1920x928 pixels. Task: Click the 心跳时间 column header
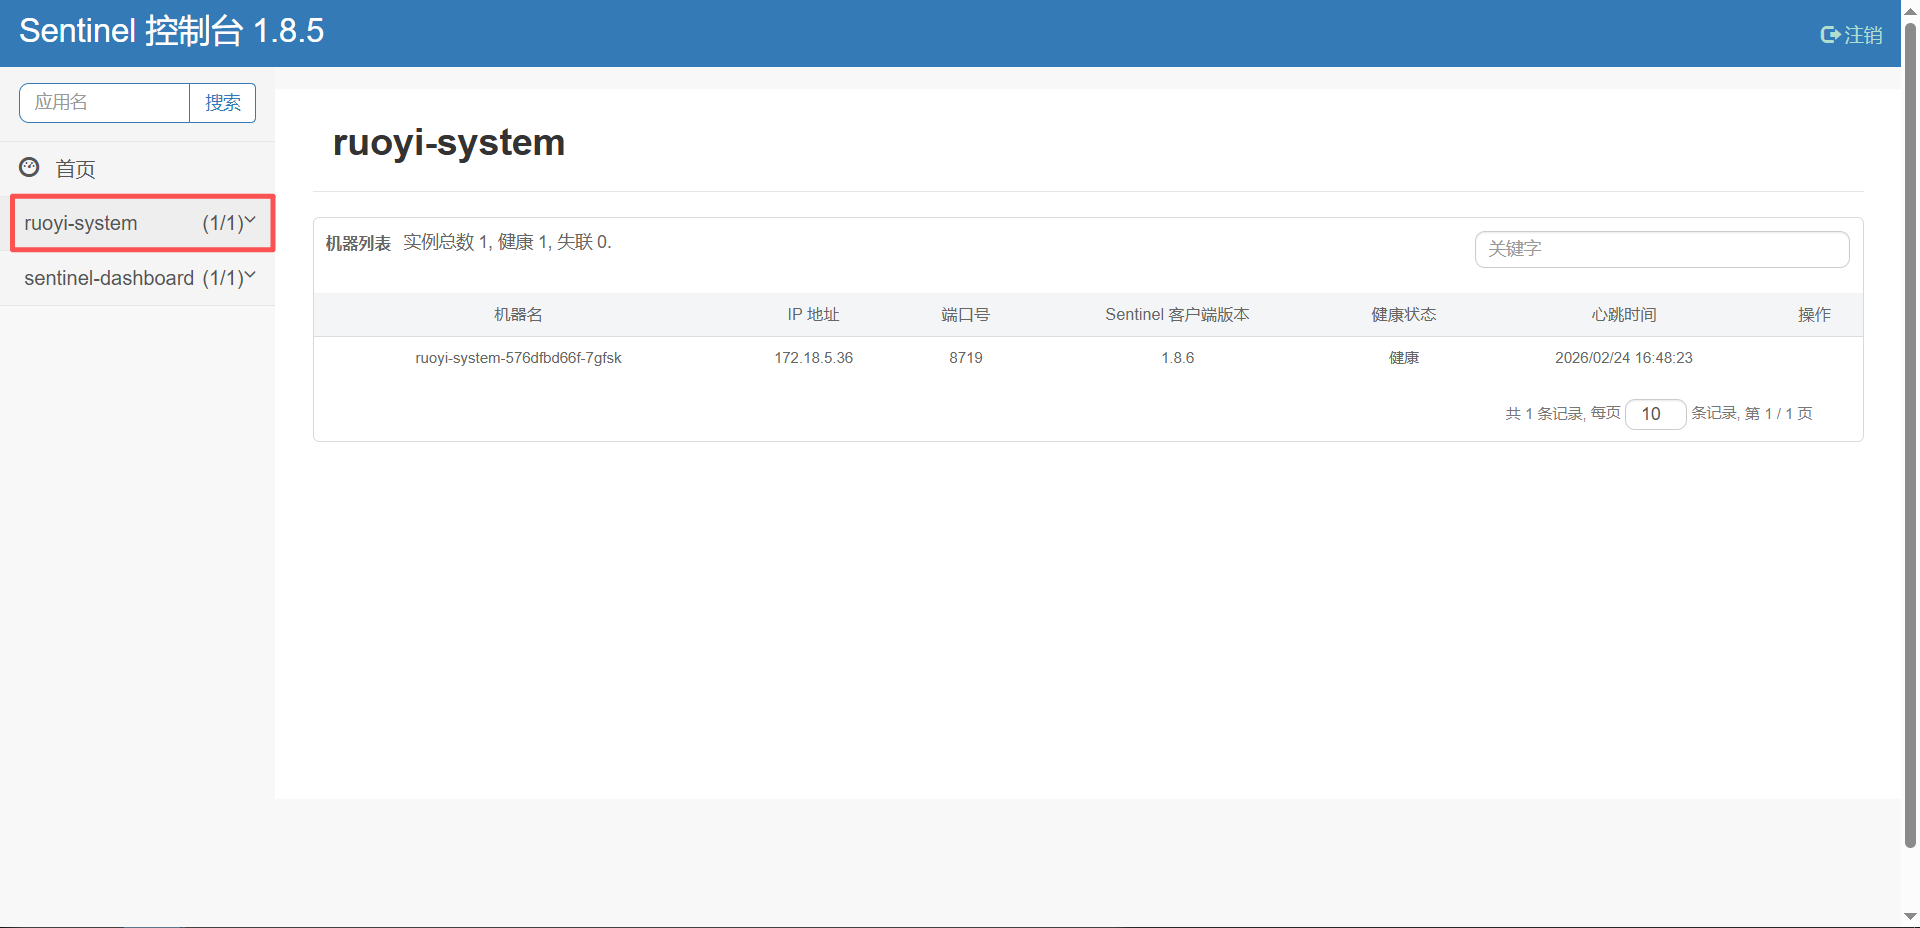click(1624, 315)
